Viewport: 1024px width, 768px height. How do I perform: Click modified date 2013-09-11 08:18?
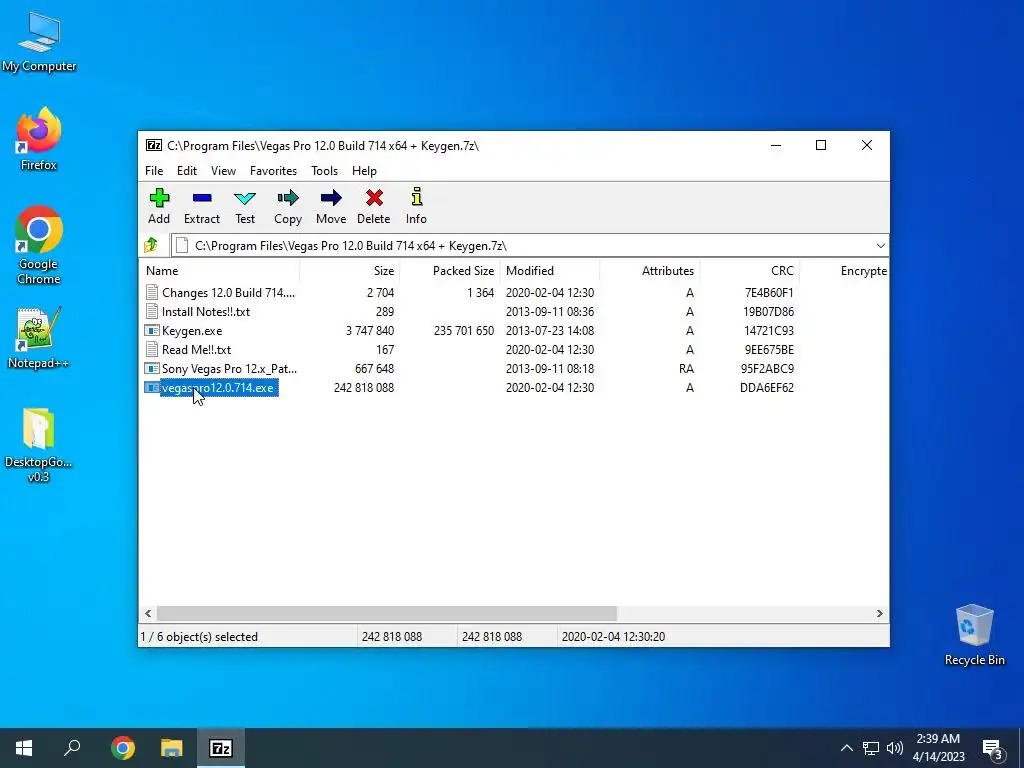550,368
